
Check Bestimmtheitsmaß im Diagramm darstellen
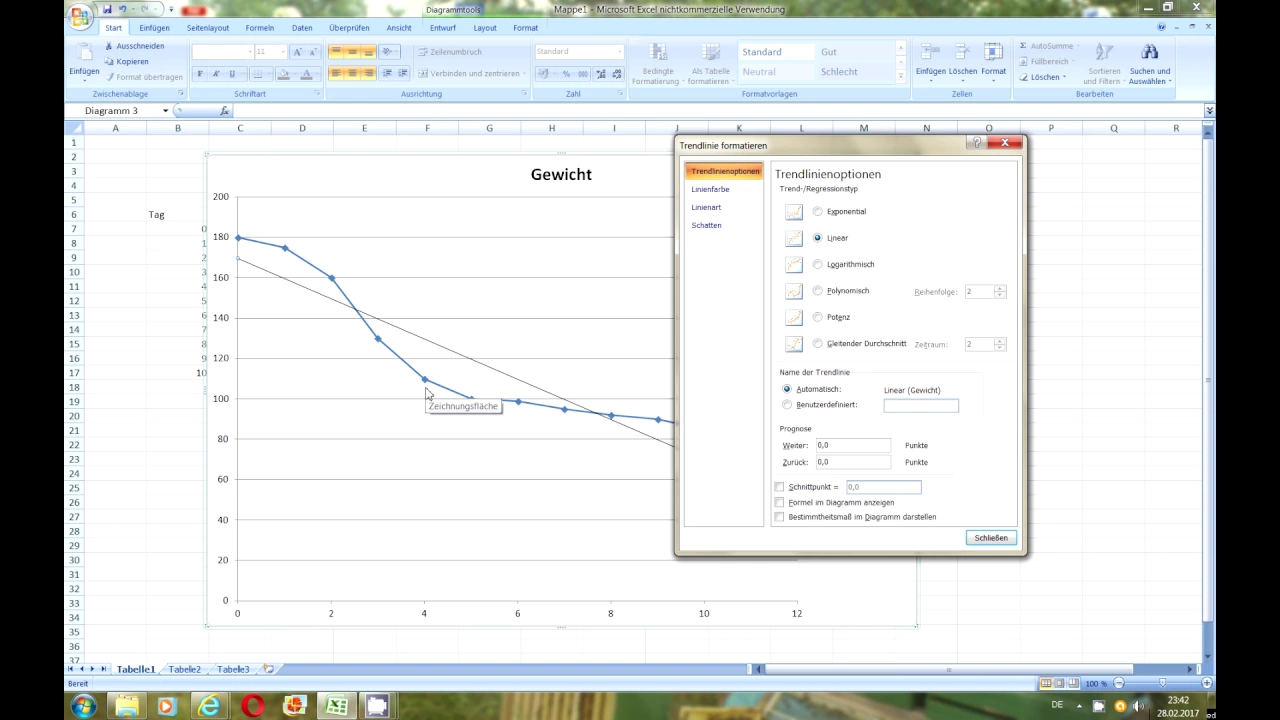coord(780,517)
